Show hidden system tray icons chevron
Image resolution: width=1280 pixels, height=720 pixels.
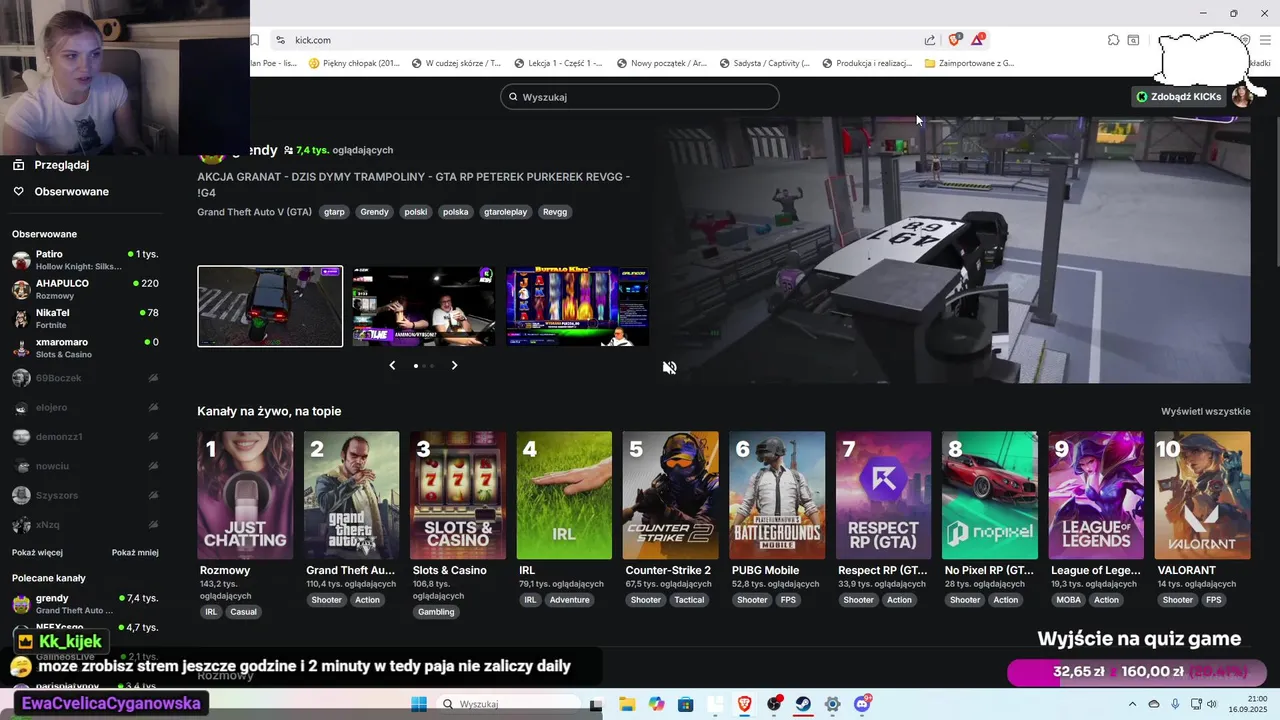pyautogui.click(x=1134, y=704)
